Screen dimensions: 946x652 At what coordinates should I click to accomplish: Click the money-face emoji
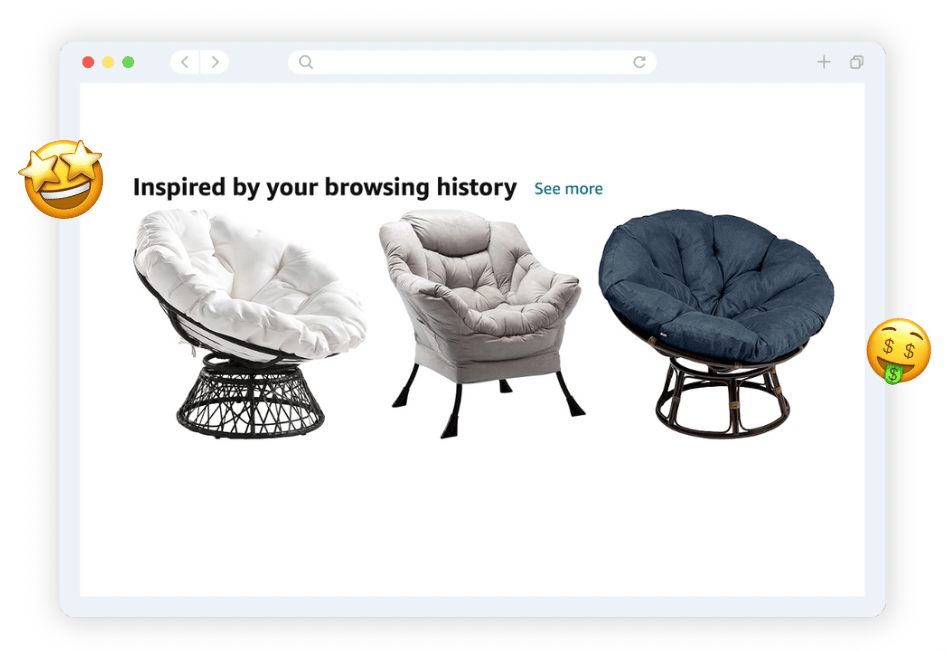(898, 350)
